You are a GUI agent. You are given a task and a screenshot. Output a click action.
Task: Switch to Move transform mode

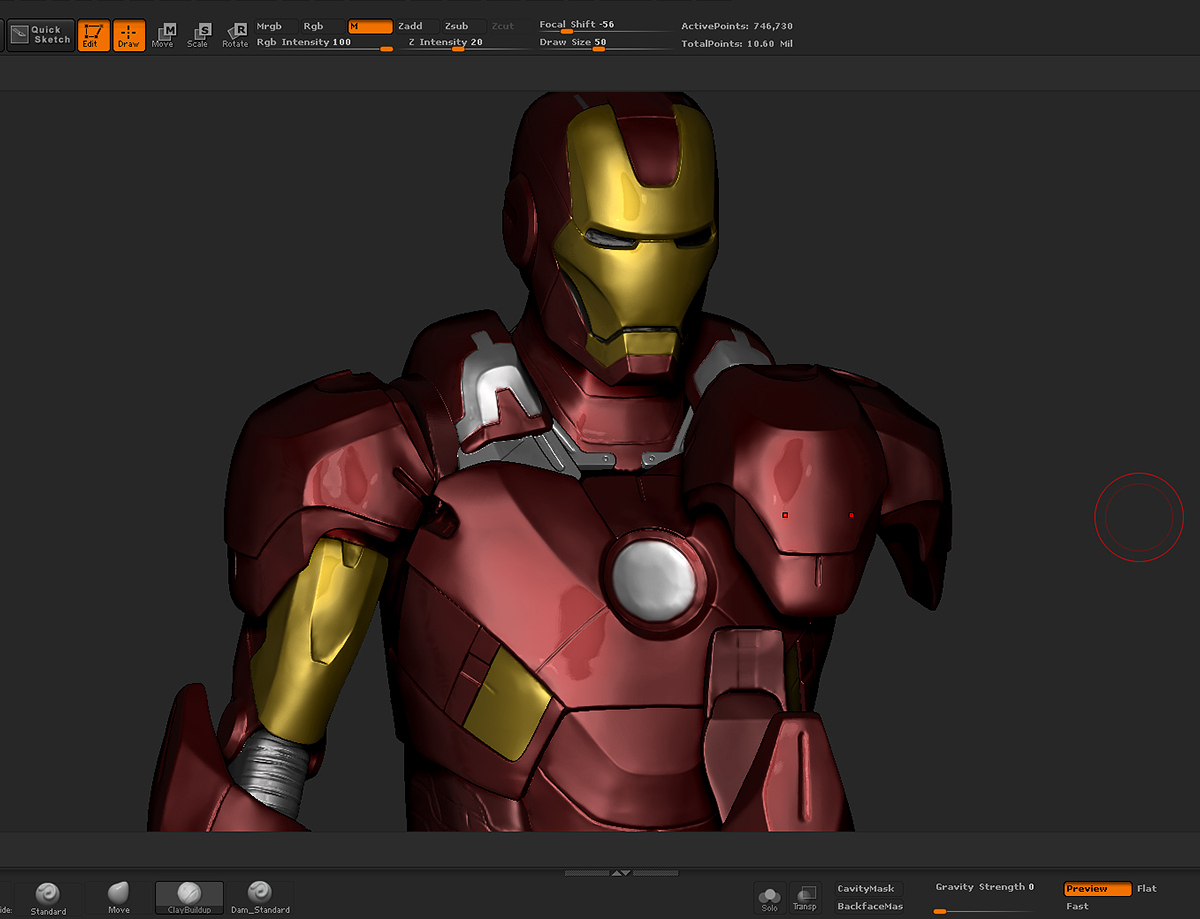[163, 36]
